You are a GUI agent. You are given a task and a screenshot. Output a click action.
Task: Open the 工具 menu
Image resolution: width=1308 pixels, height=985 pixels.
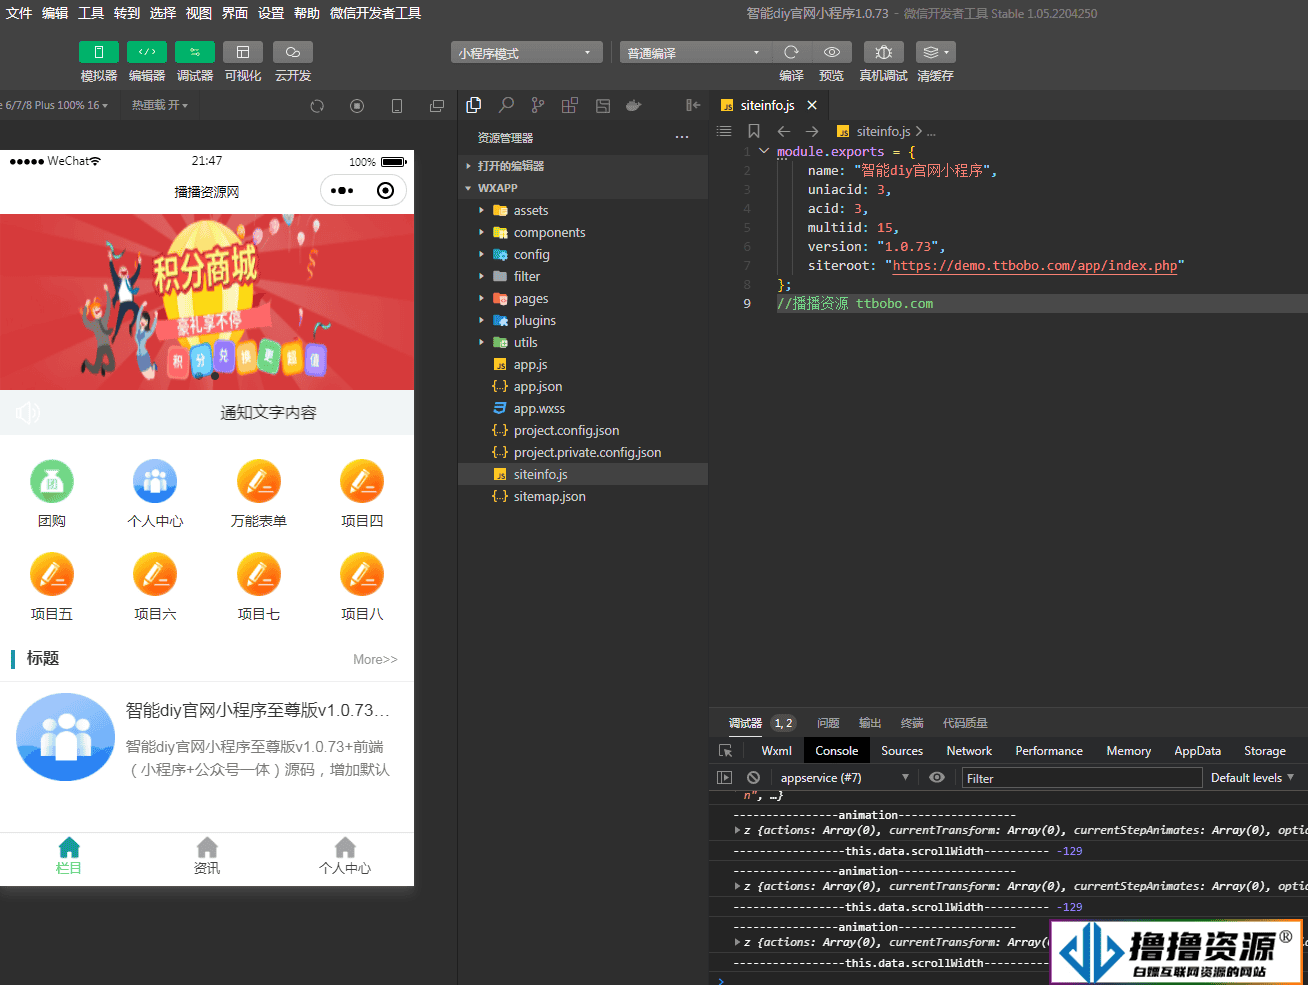(x=91, y=13)
